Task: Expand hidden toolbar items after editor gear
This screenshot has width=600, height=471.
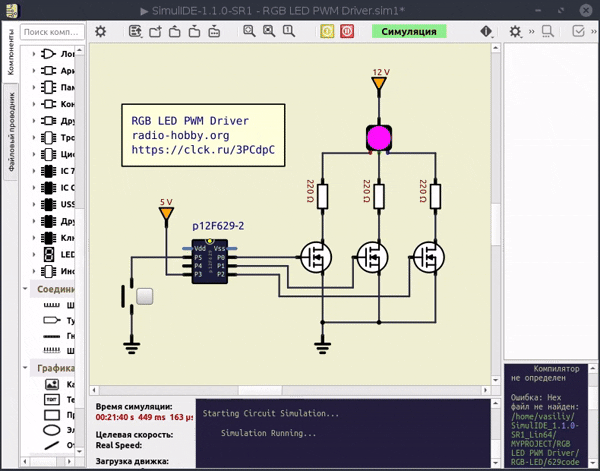Action: (x=532, y=31)
